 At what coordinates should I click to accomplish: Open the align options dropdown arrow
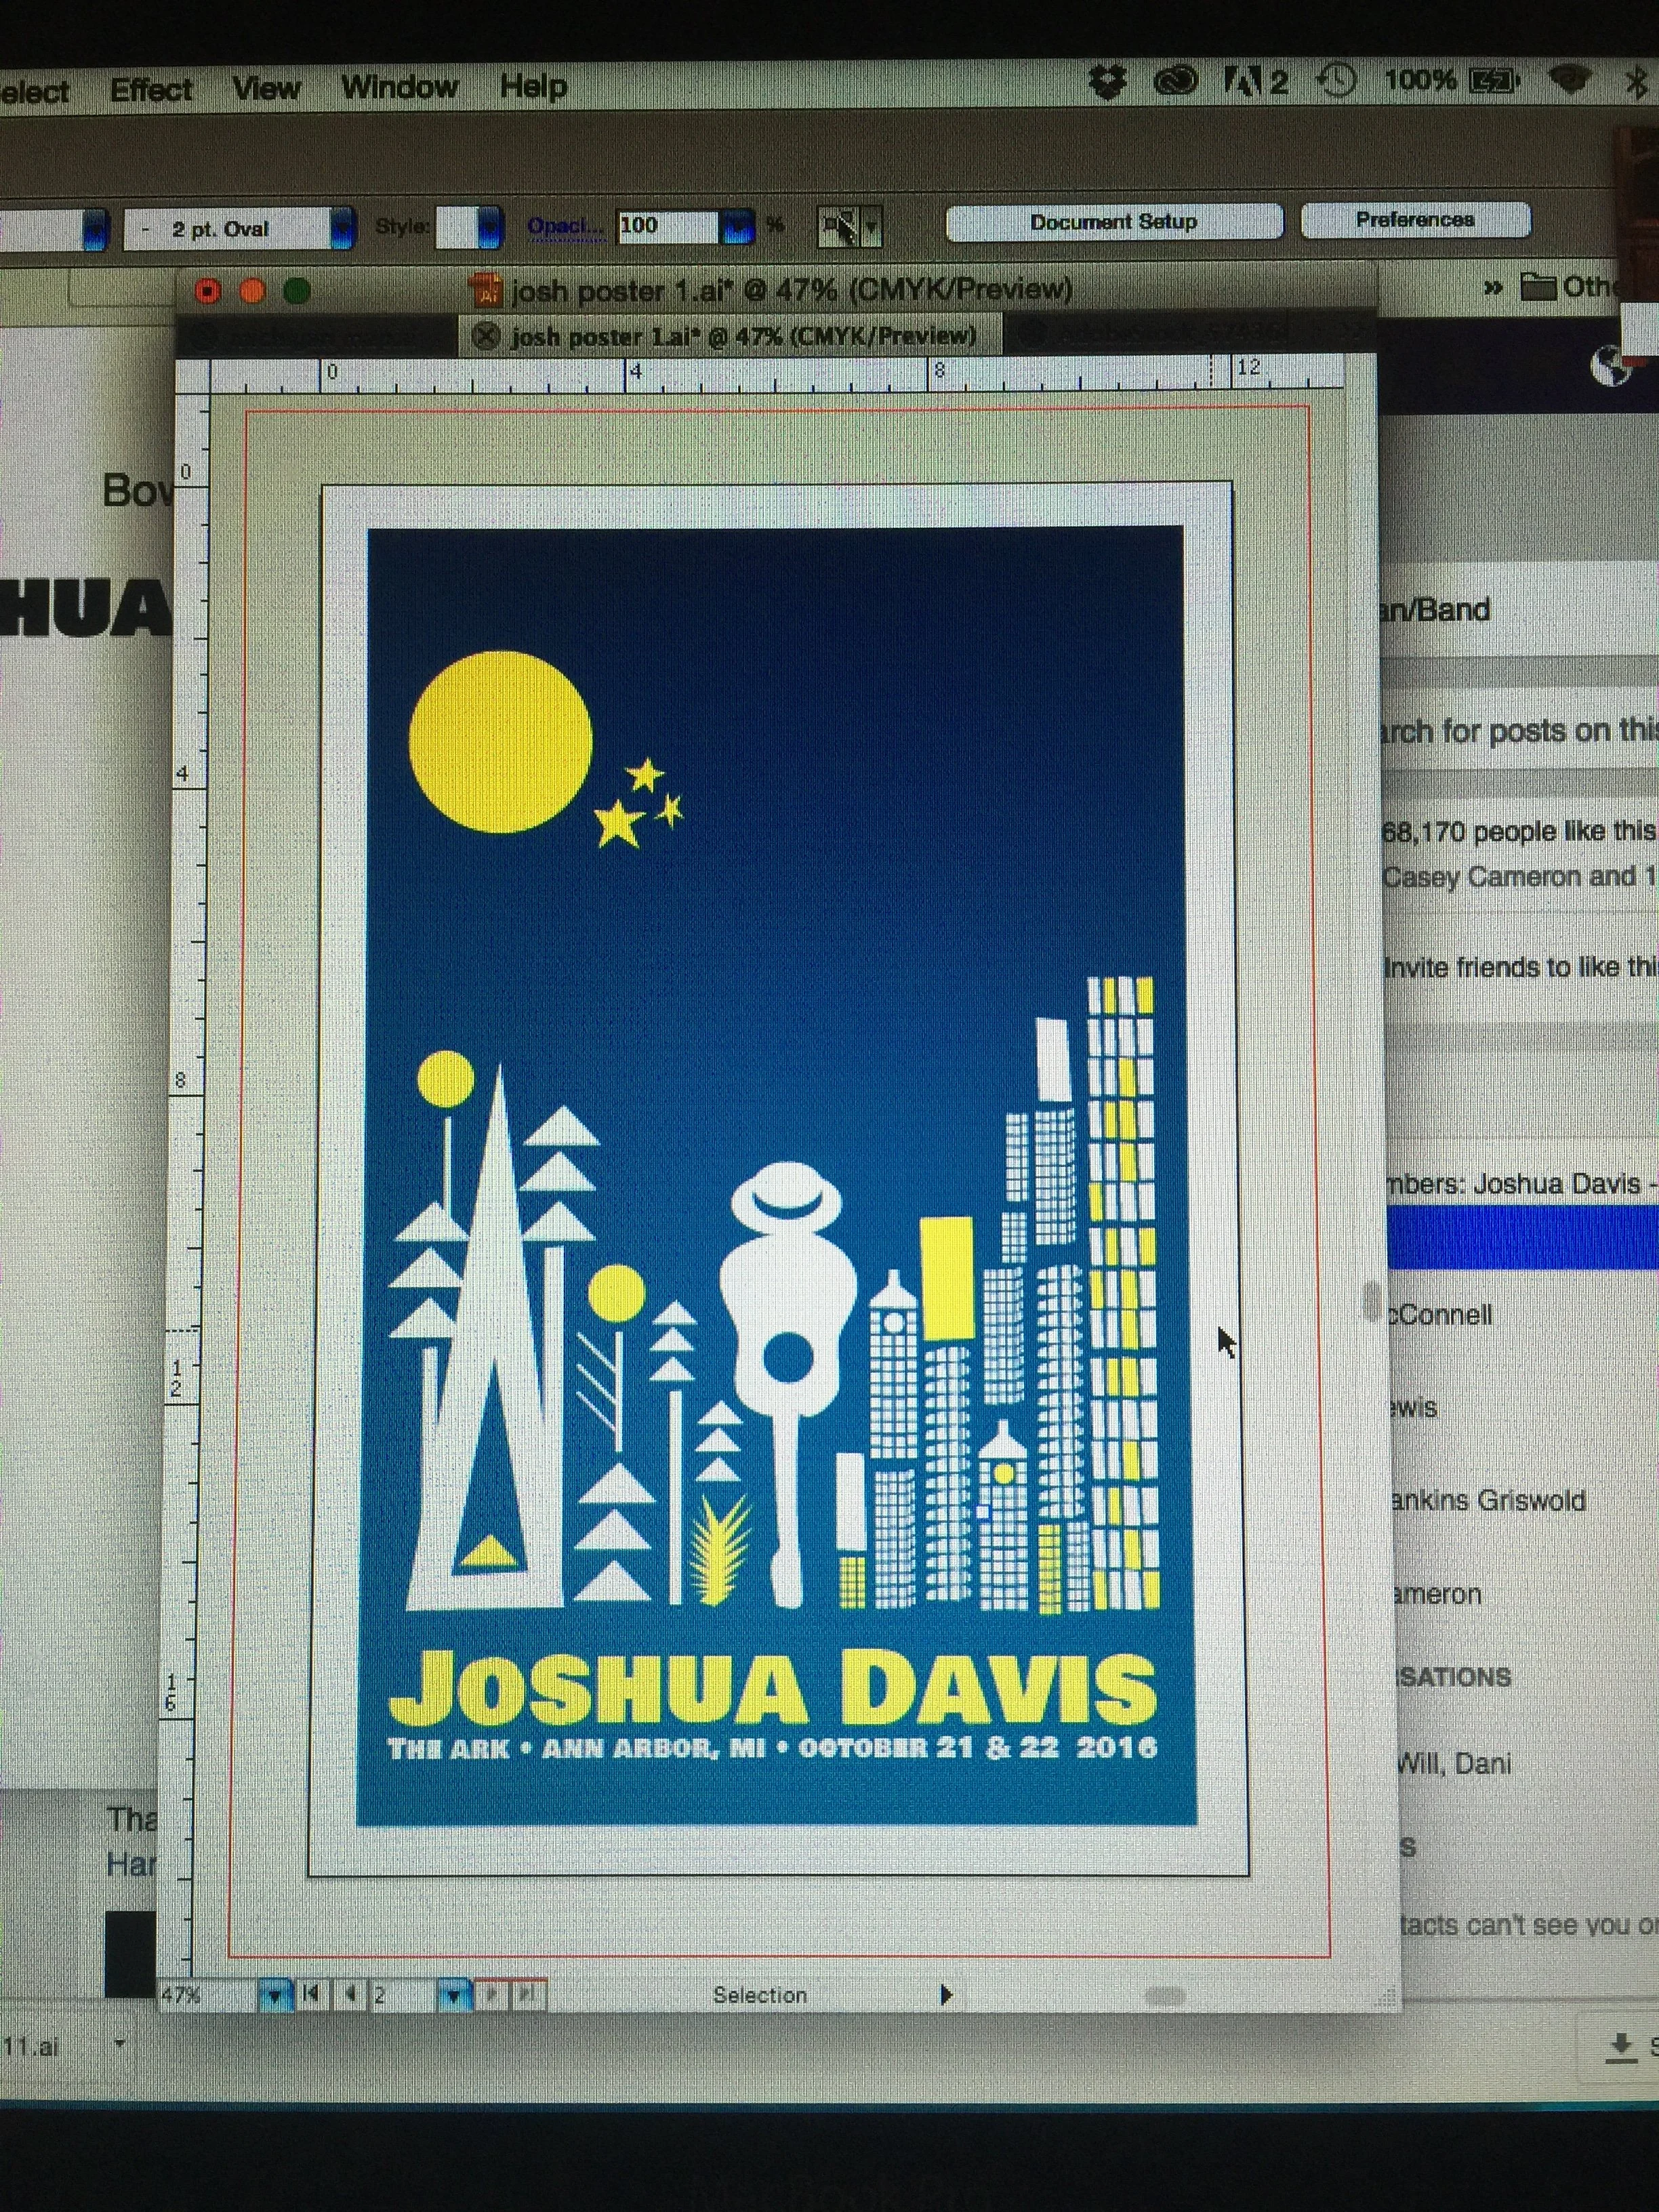[x=871, y=227]
